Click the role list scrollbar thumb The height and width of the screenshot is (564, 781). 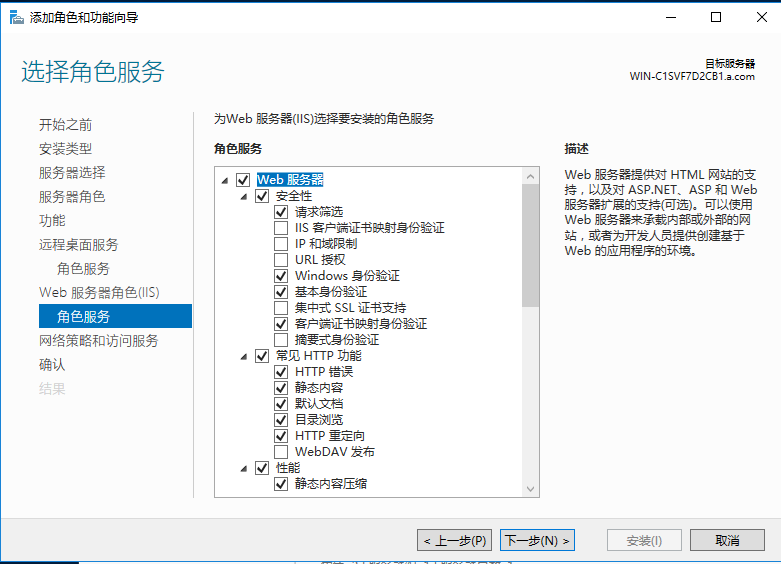coord(530,246)
